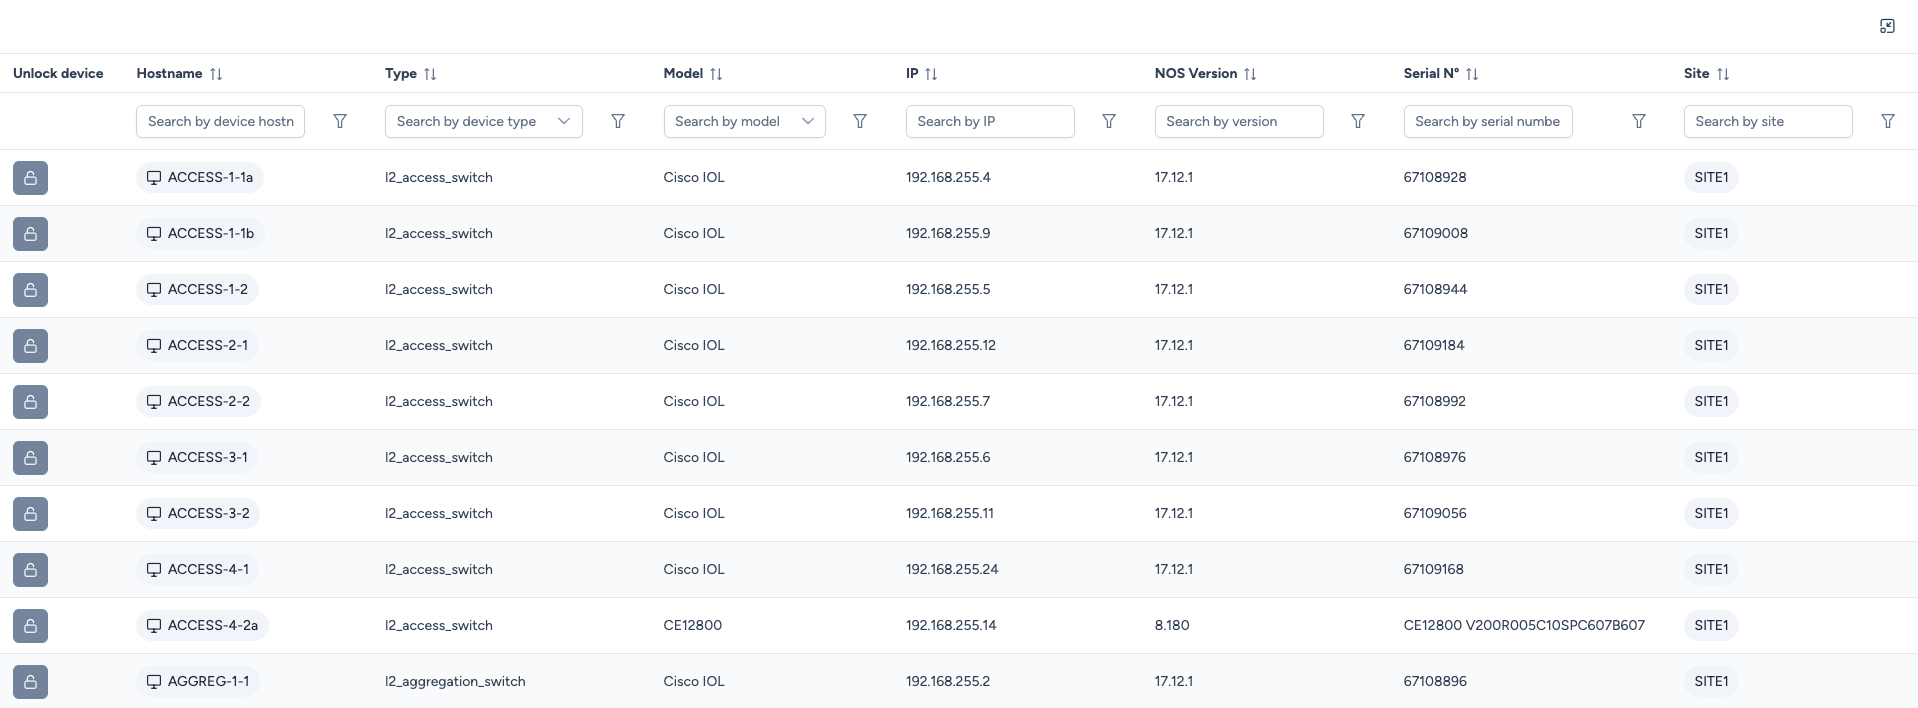The height and width of the screenshot is (708, 1918).
Task: Focus the Search by IP input field
Action: 989,121
